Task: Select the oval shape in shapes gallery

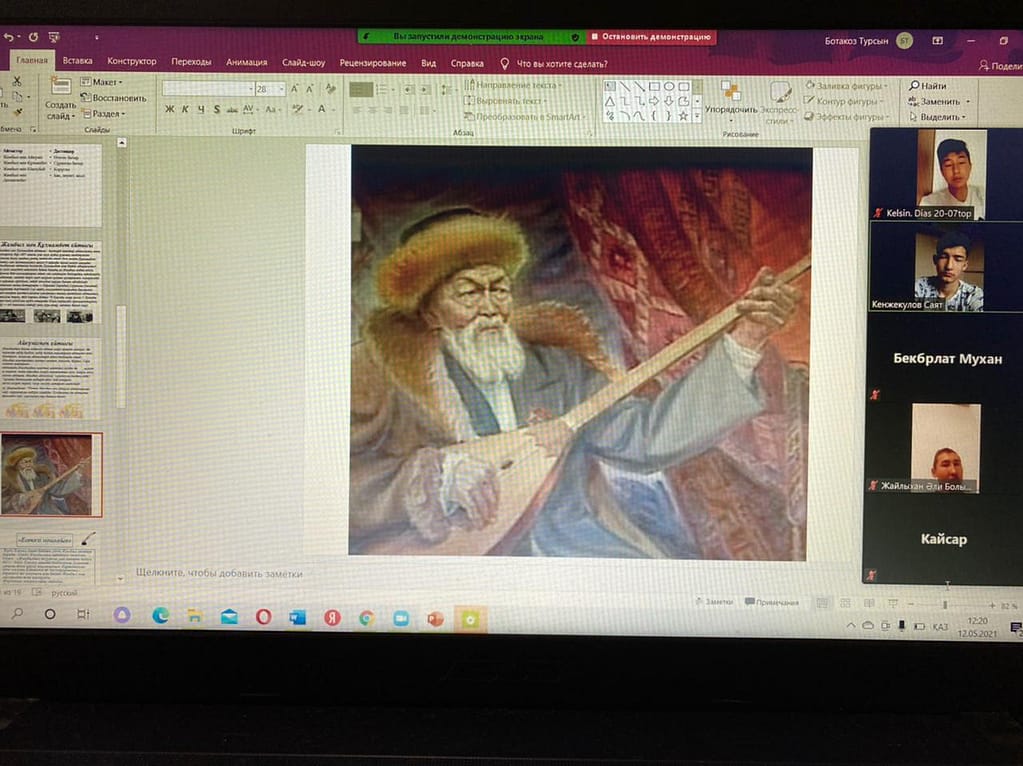Action: [x=668, y=86]
